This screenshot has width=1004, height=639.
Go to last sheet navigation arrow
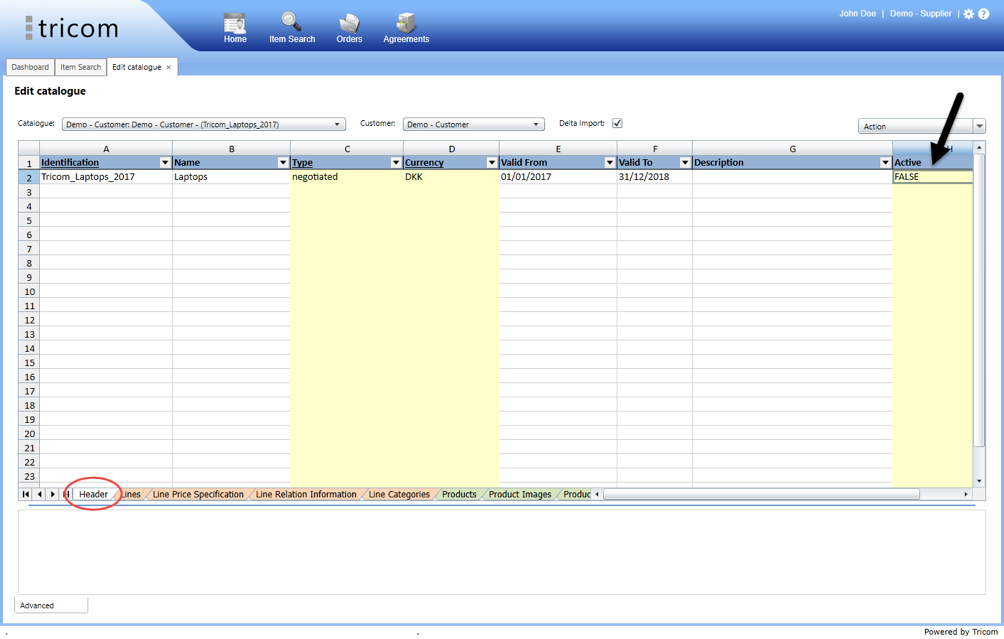coord(66,494)
